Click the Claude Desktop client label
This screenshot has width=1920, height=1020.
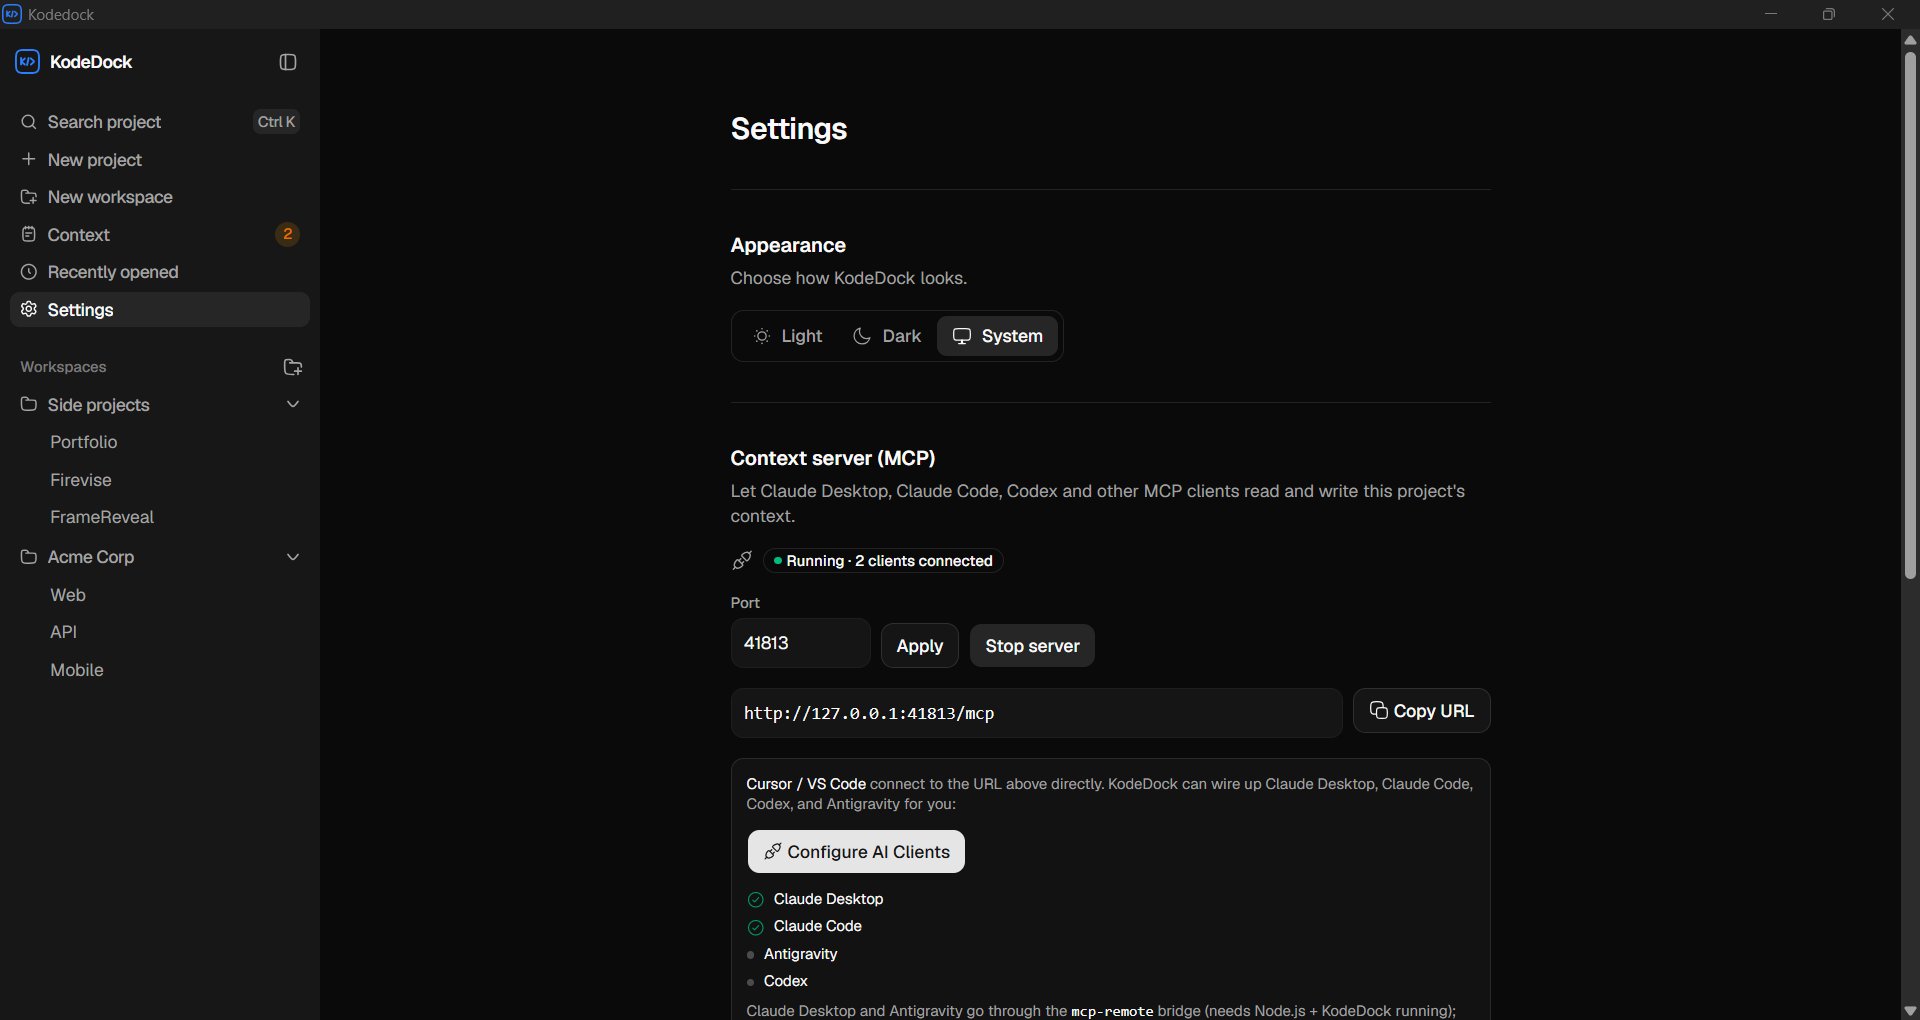tap(828, 899)
